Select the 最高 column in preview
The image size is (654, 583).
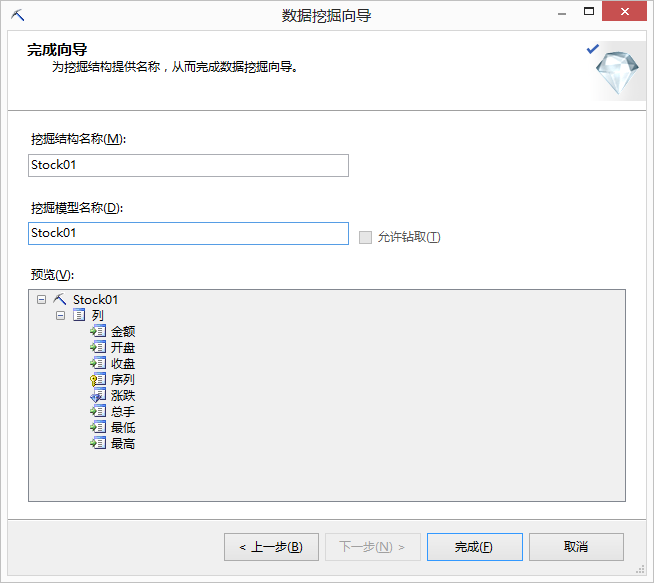tap(123, 444)
